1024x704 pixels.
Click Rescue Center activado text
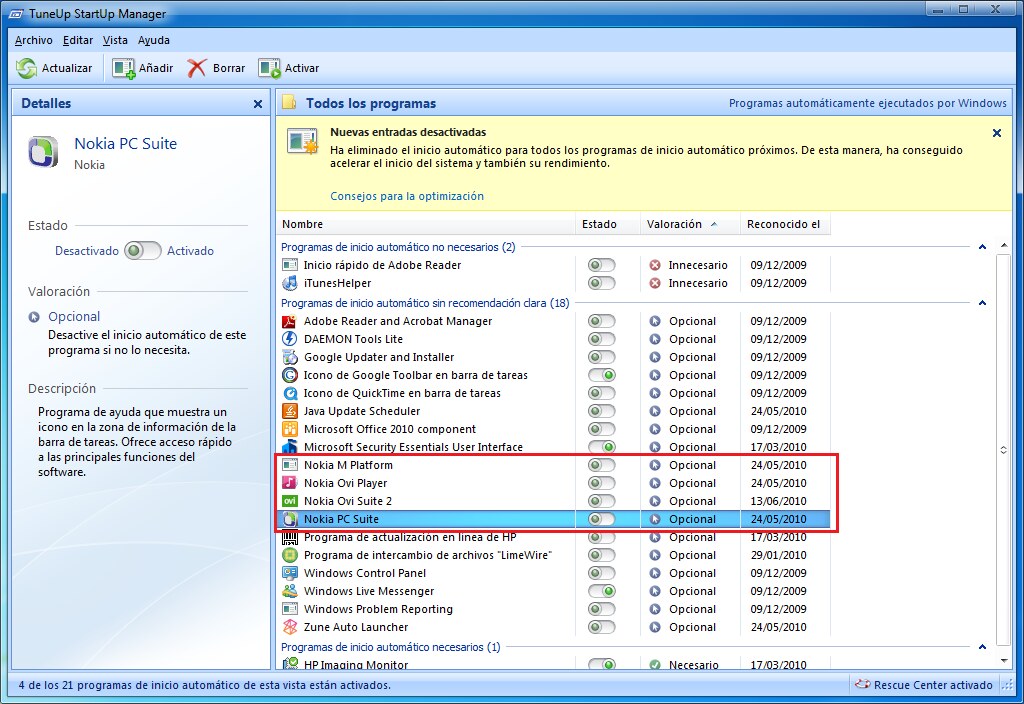pos(933,685)
